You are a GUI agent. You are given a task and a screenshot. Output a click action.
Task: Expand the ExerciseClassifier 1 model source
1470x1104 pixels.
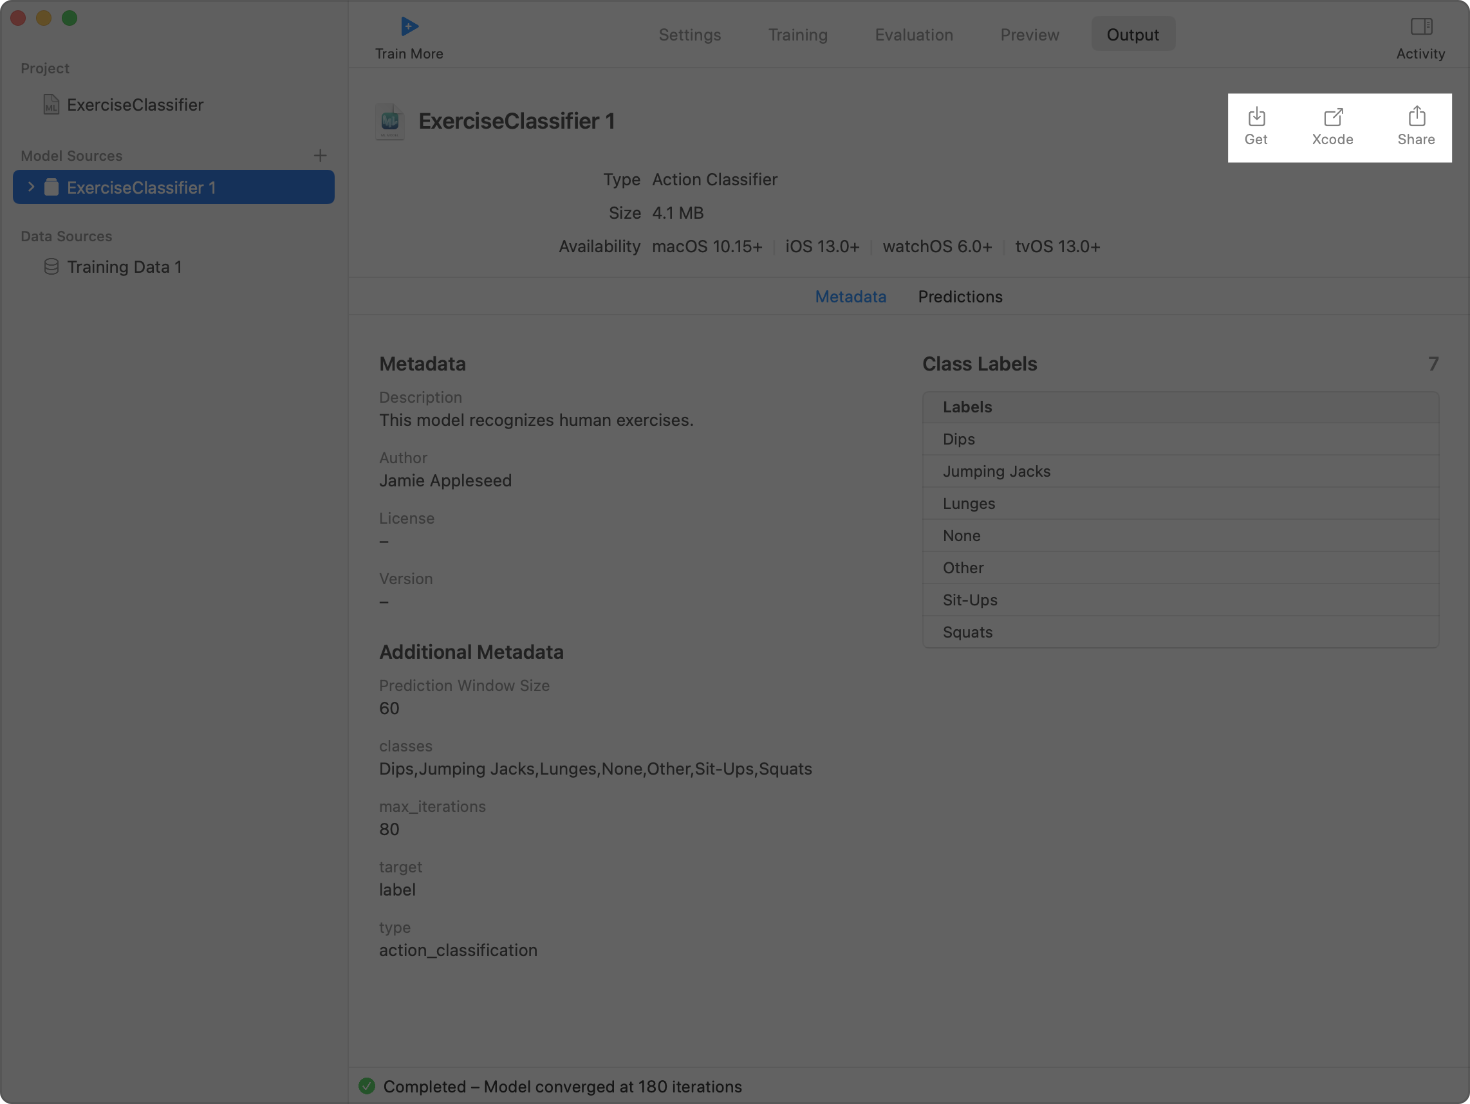point(31,187)
